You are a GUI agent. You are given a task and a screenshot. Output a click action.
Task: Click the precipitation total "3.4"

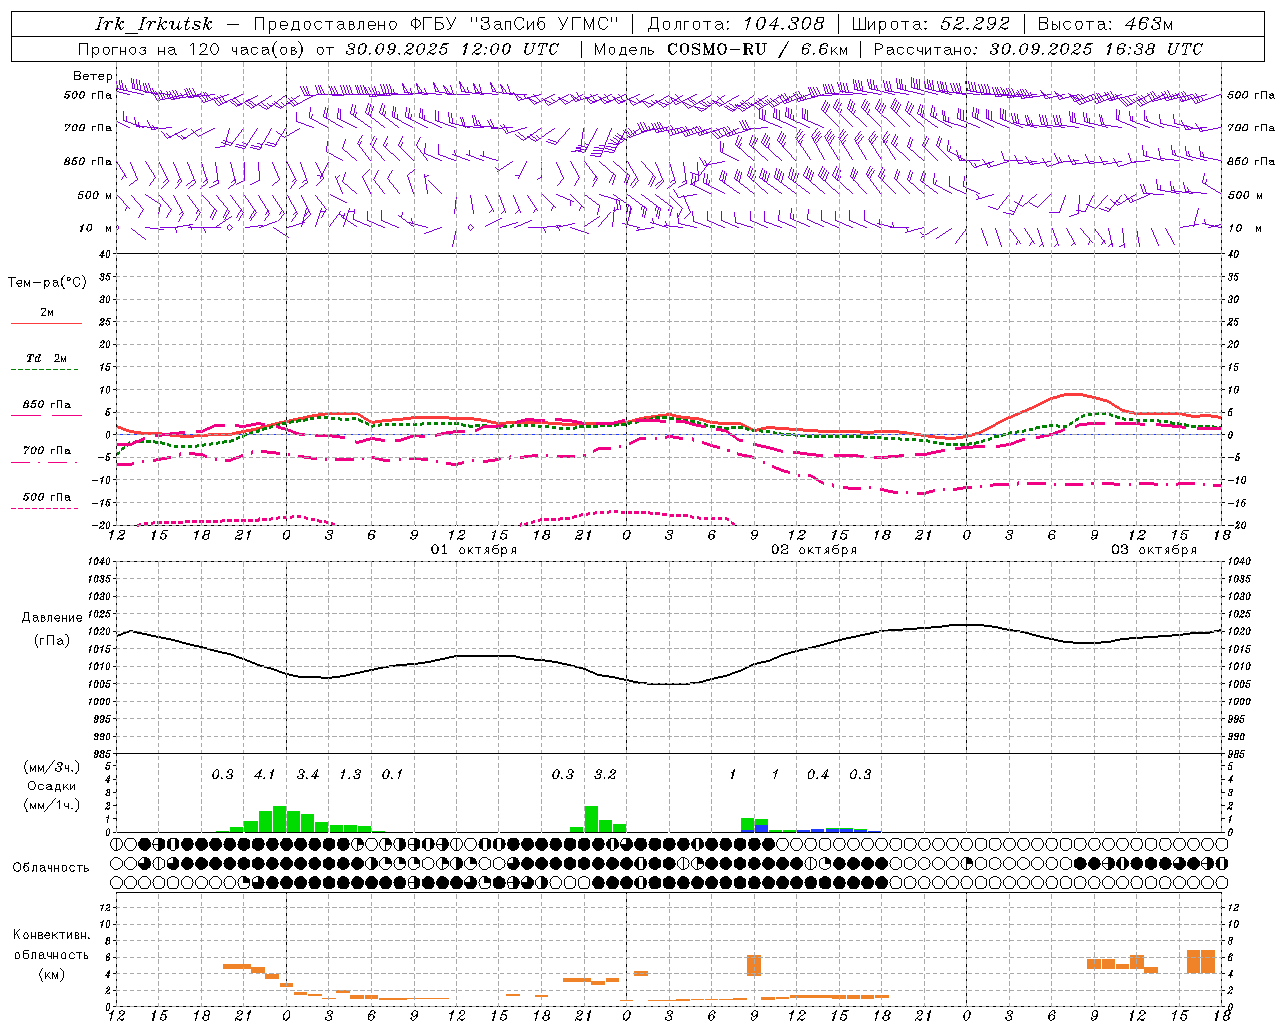(308, 775)
